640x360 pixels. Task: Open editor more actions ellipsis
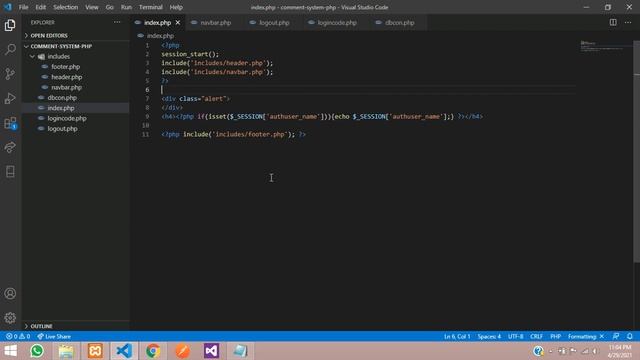(x=628, y=22)
